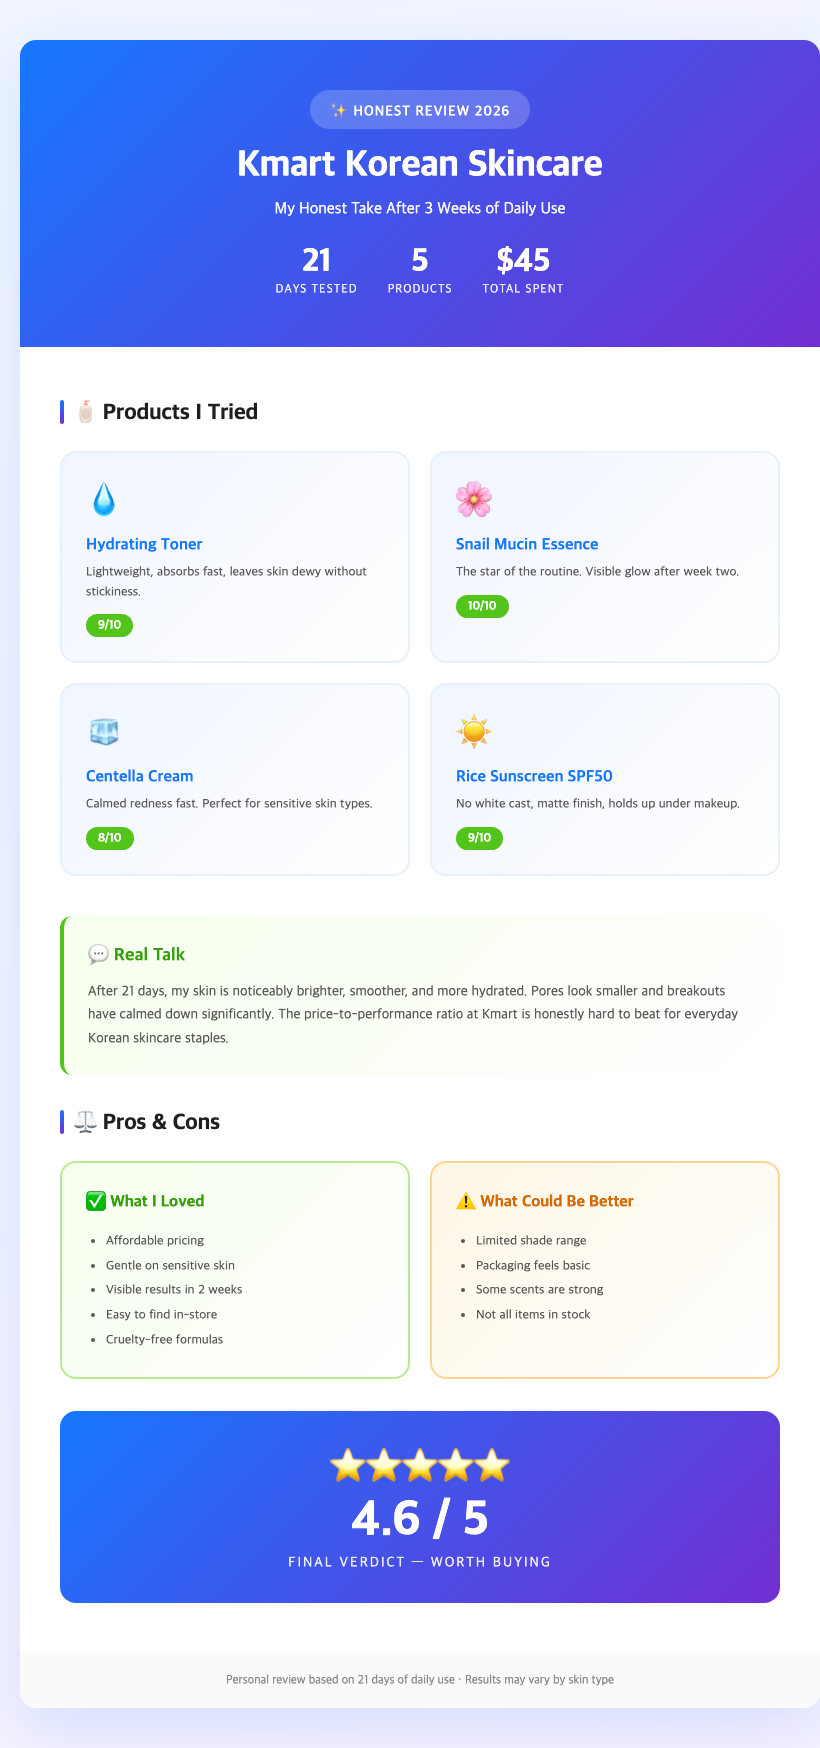Click the water droplet icon on Hydrating Toner
Viewport: 820px width, 1748px height.
coord(104,499)
